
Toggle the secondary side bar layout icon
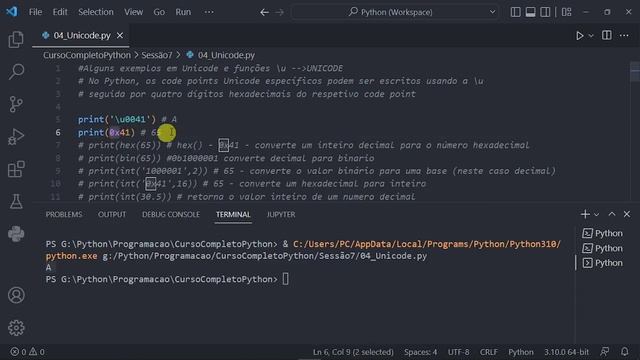[545, 12]
